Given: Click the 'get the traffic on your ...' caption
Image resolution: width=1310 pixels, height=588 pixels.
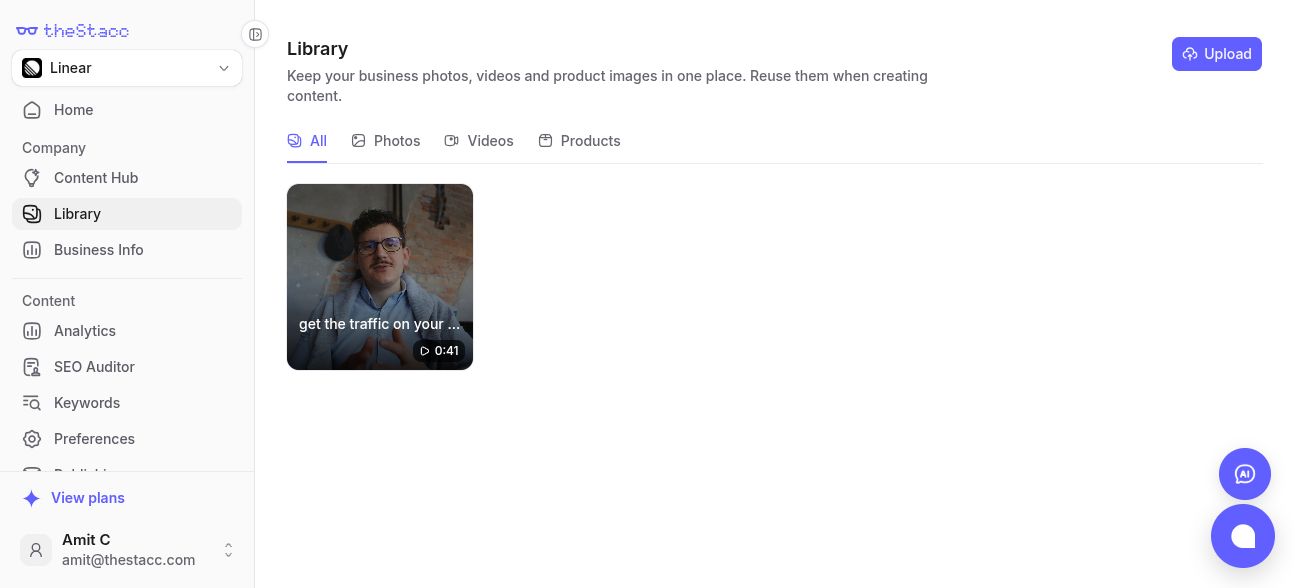Looking at the screenshot, I should pos(380,324).
